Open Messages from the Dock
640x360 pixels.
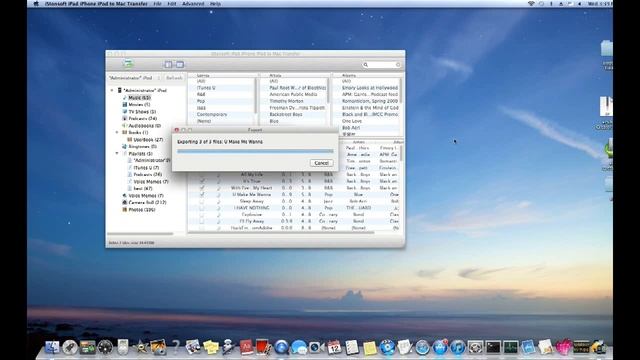299,347
